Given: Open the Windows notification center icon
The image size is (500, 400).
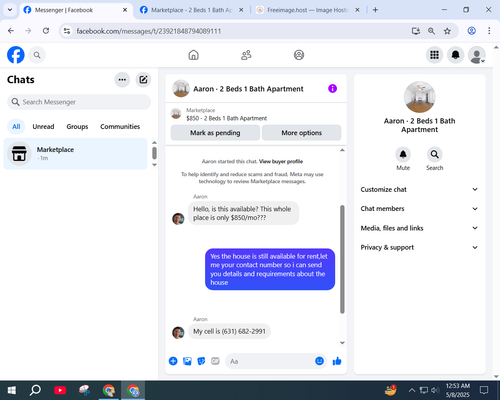Looking at the screenshot, I should pyautogui.click(x=484, y=390).
